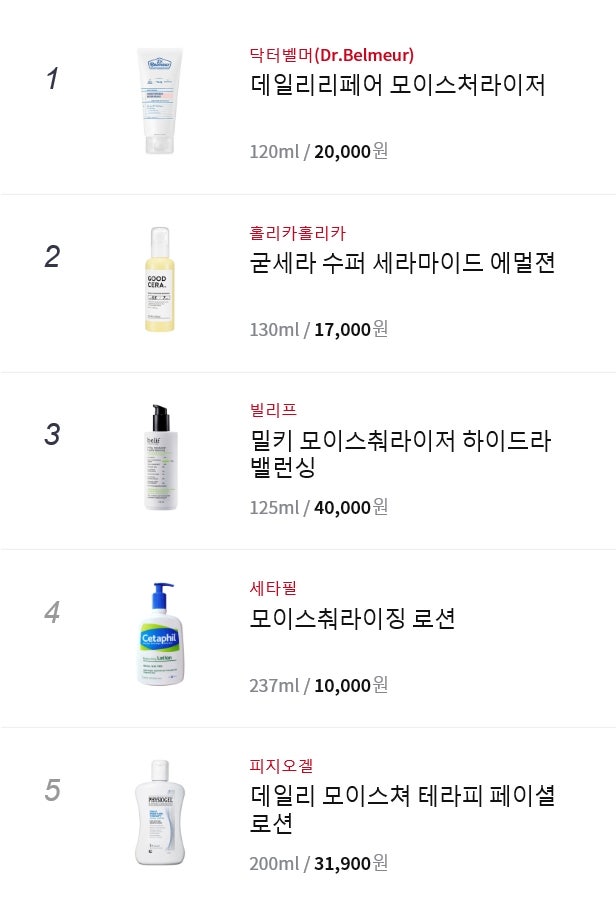Select the 125ml / 40,000원 price line
Screen dimensions: 616x903
(x=318, y=507)
